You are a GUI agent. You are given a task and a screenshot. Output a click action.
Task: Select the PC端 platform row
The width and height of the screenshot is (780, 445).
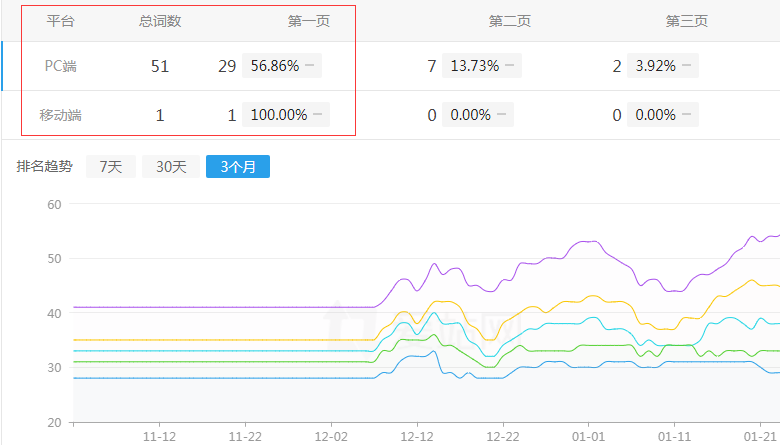pyautogui.click(x=61, y=66)
